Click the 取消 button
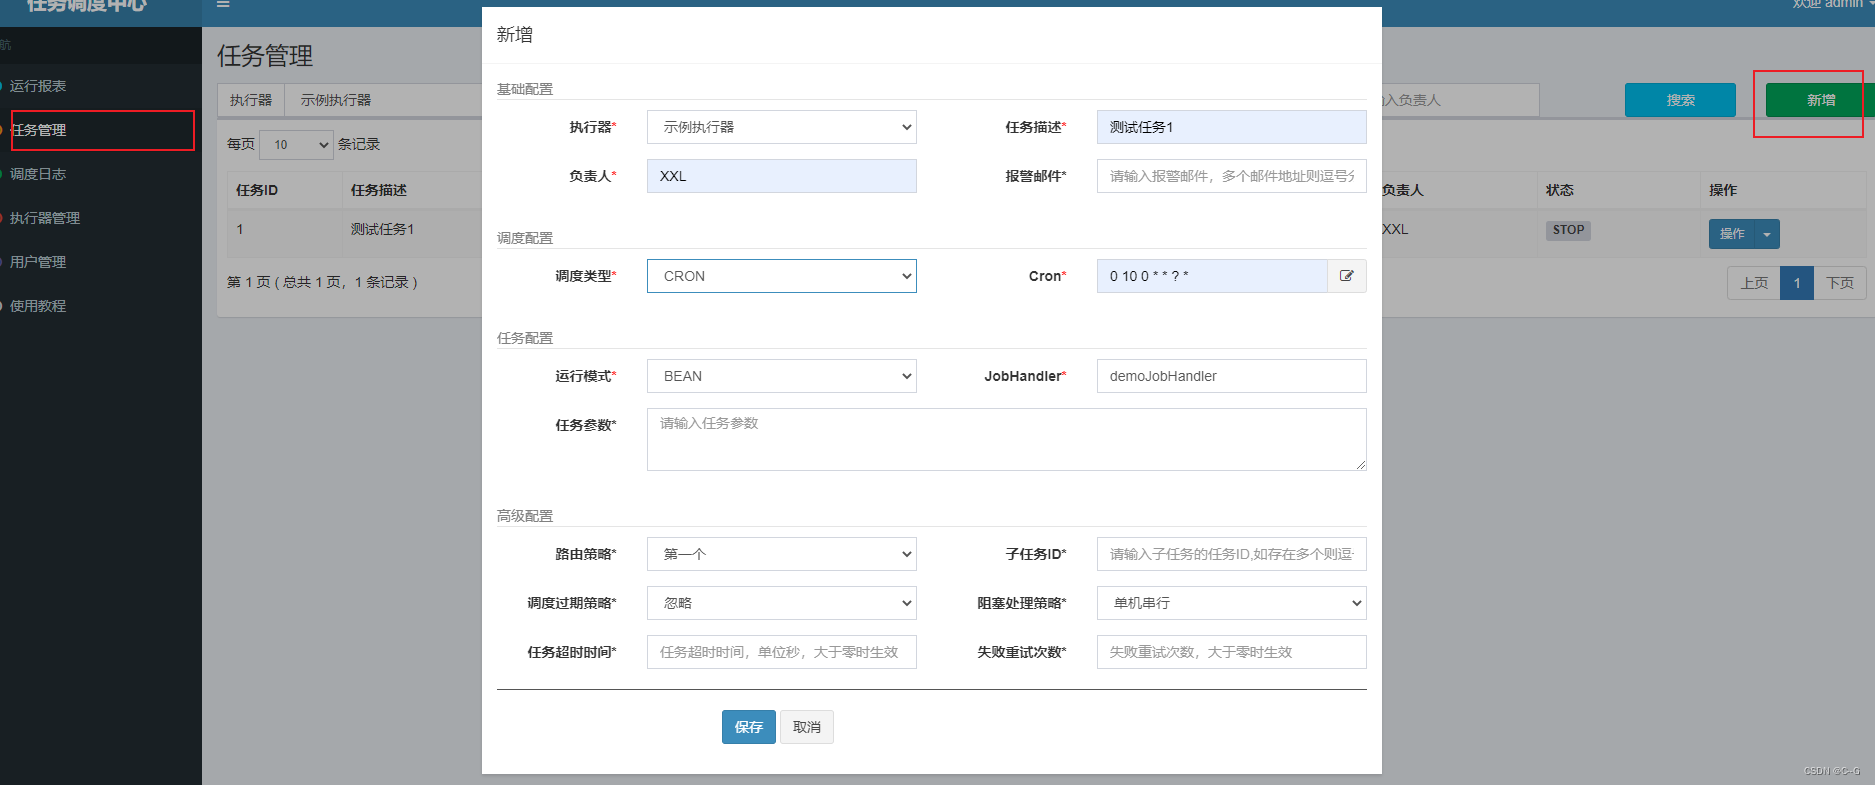The width and height of the screenshot is (1875, 785). [807, 727]
